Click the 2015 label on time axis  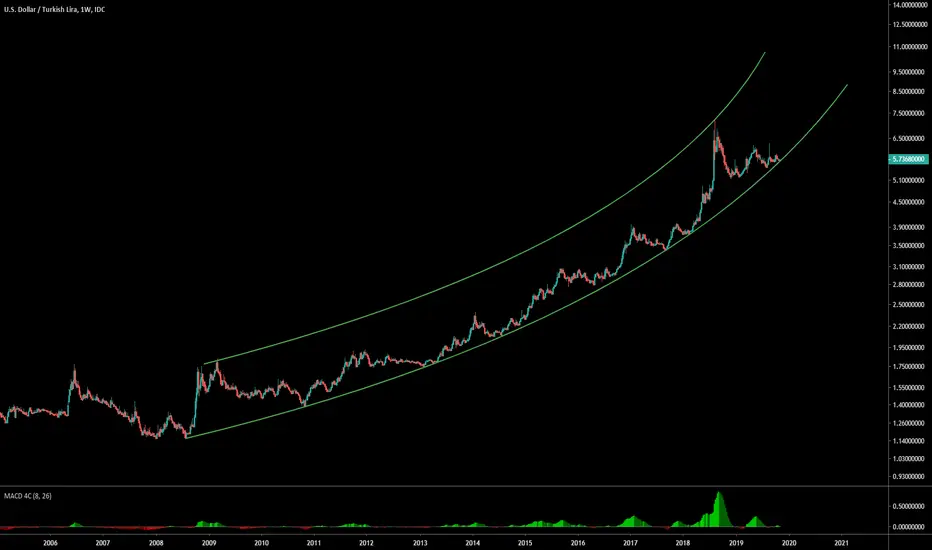pos(525,543)
